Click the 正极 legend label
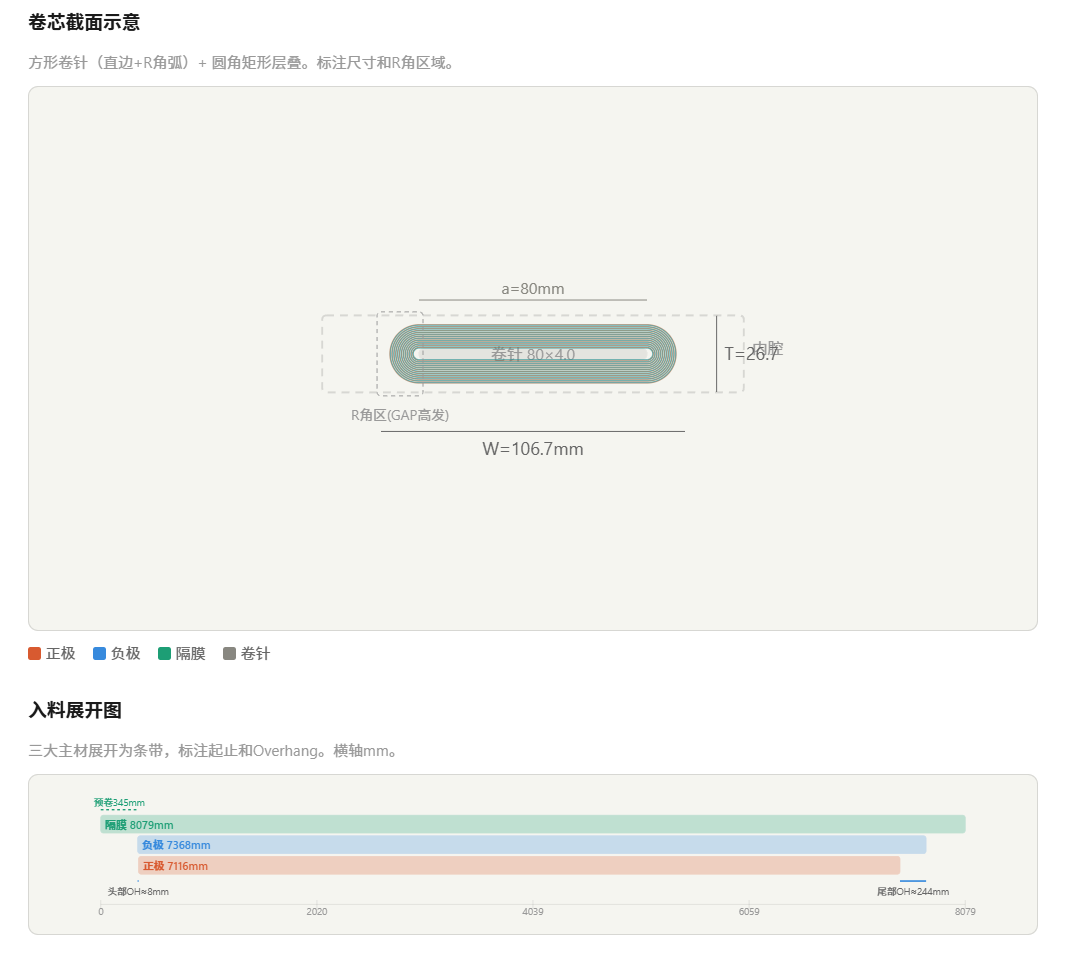 click(61, 653)
